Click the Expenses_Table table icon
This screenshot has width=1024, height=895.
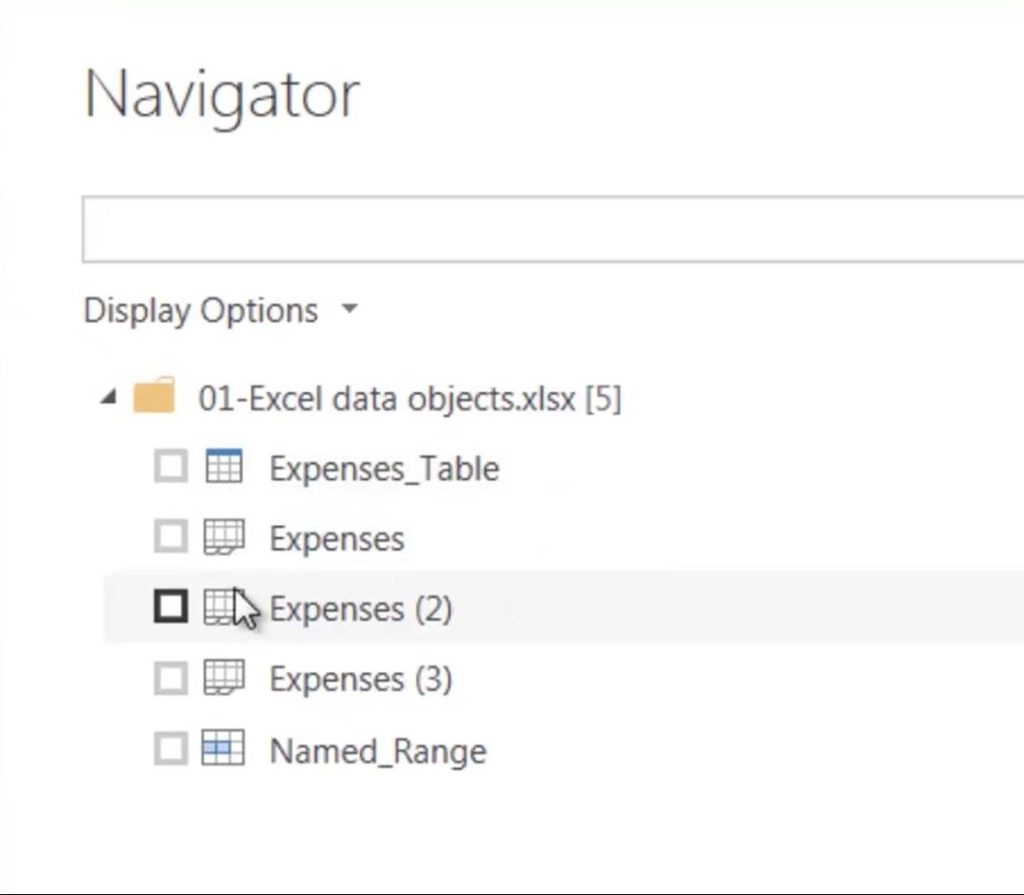click(x=224, y=466)
